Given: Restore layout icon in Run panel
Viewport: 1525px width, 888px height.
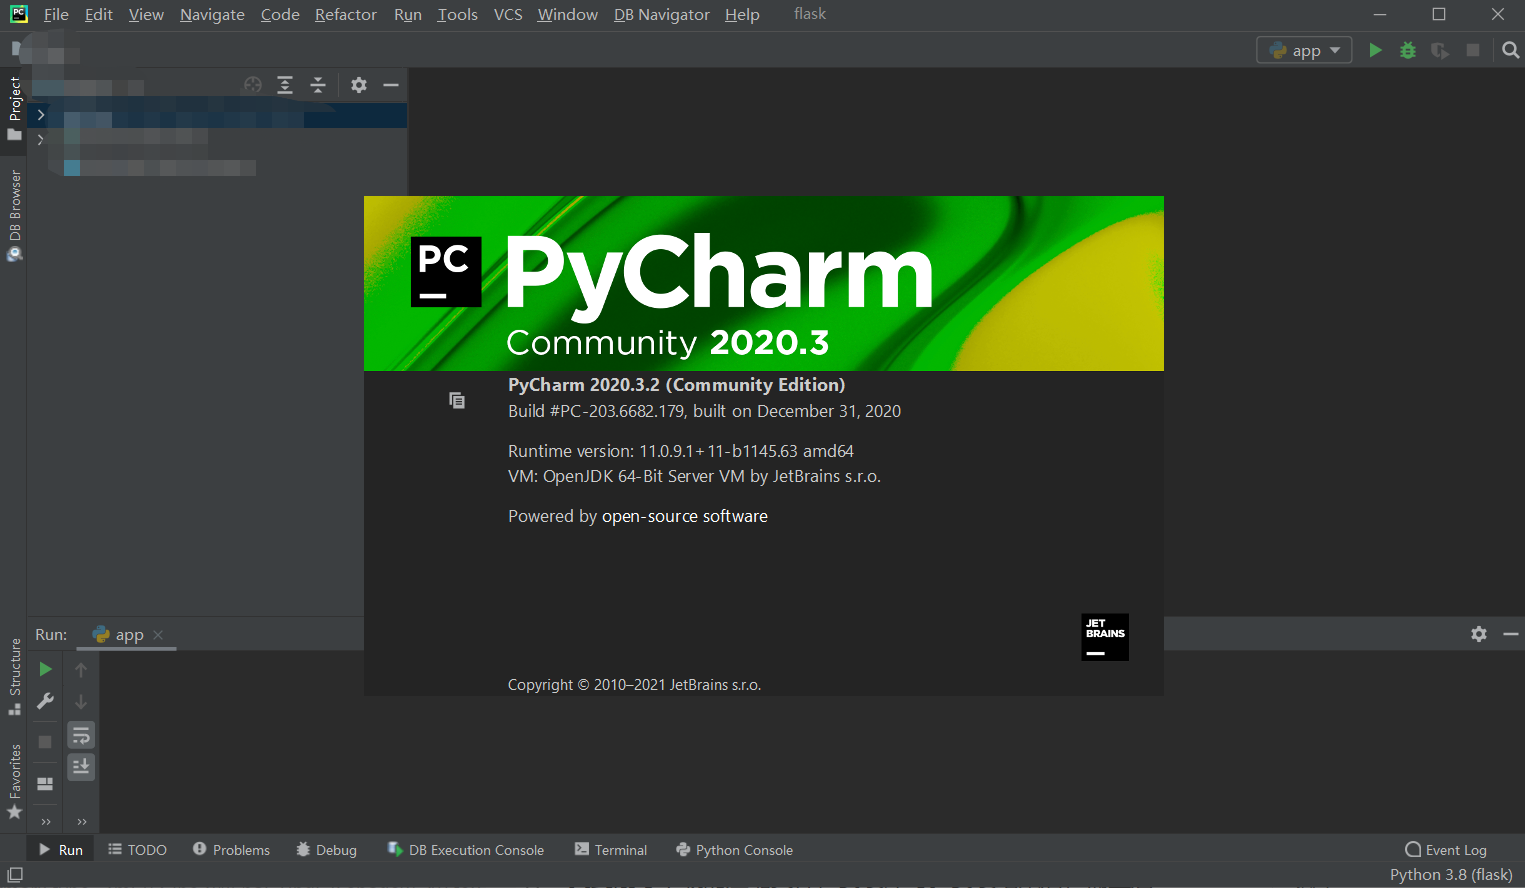Looking at the screenshot, I should [x=45, y=784].
